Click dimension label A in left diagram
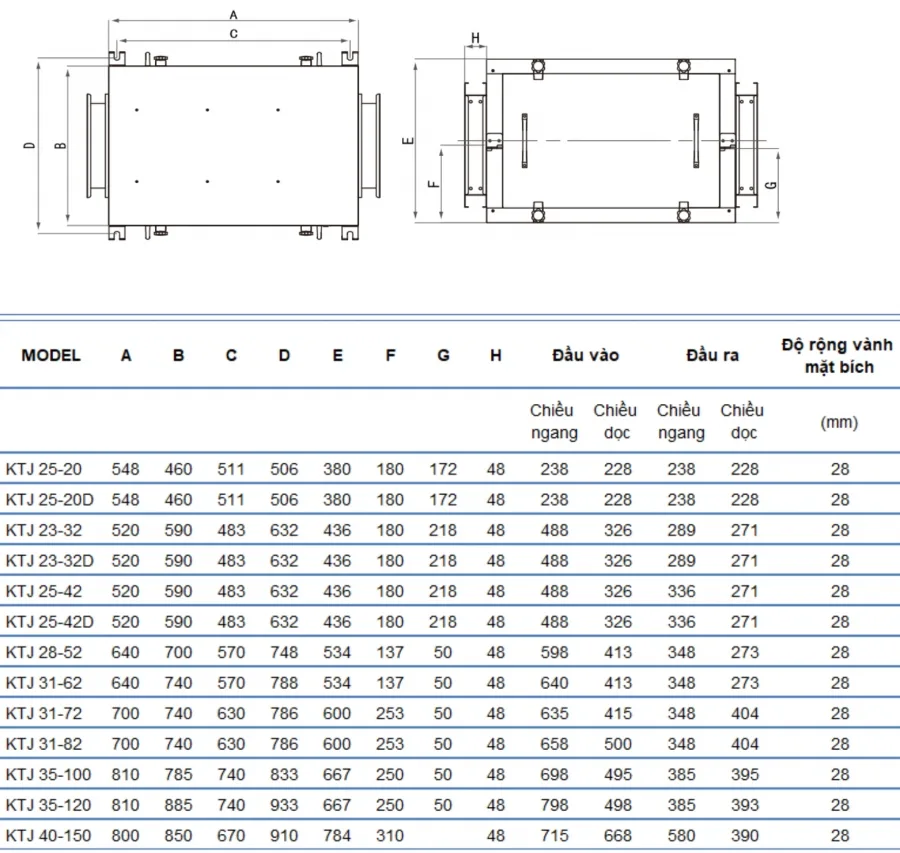This screenshot has height=853, width=900. 233,15
